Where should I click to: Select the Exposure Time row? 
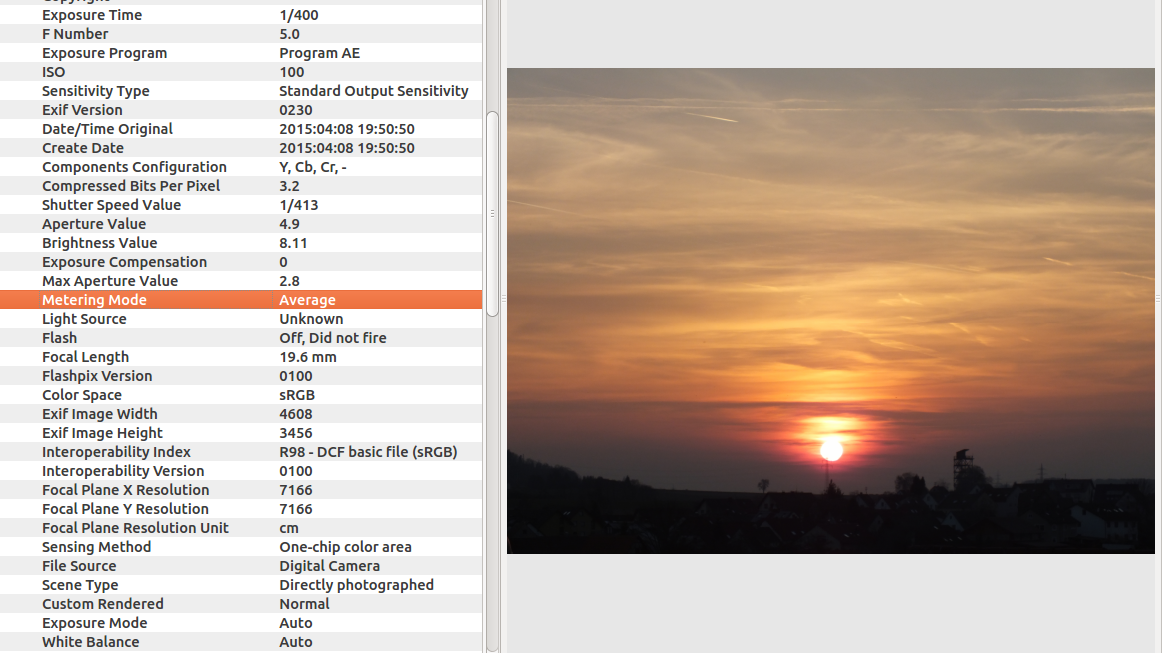click(x=241, y=15)
